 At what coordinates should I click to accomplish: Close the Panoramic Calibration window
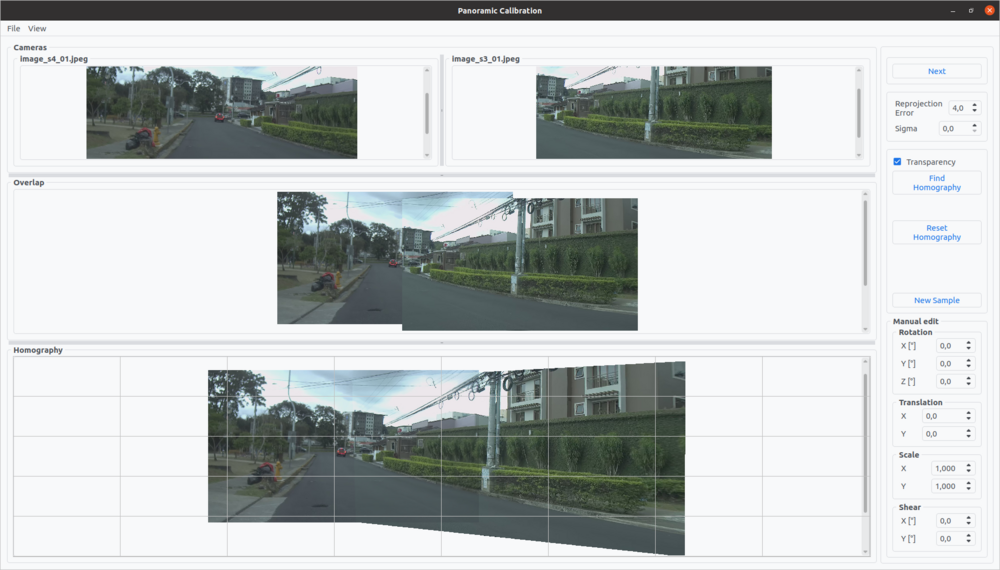989,10
